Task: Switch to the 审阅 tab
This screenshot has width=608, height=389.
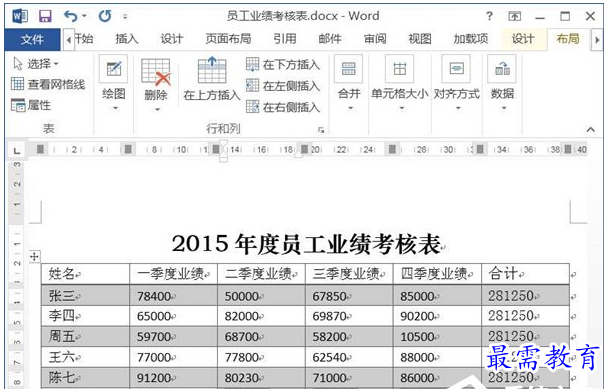Action: [x=375, y=39]
